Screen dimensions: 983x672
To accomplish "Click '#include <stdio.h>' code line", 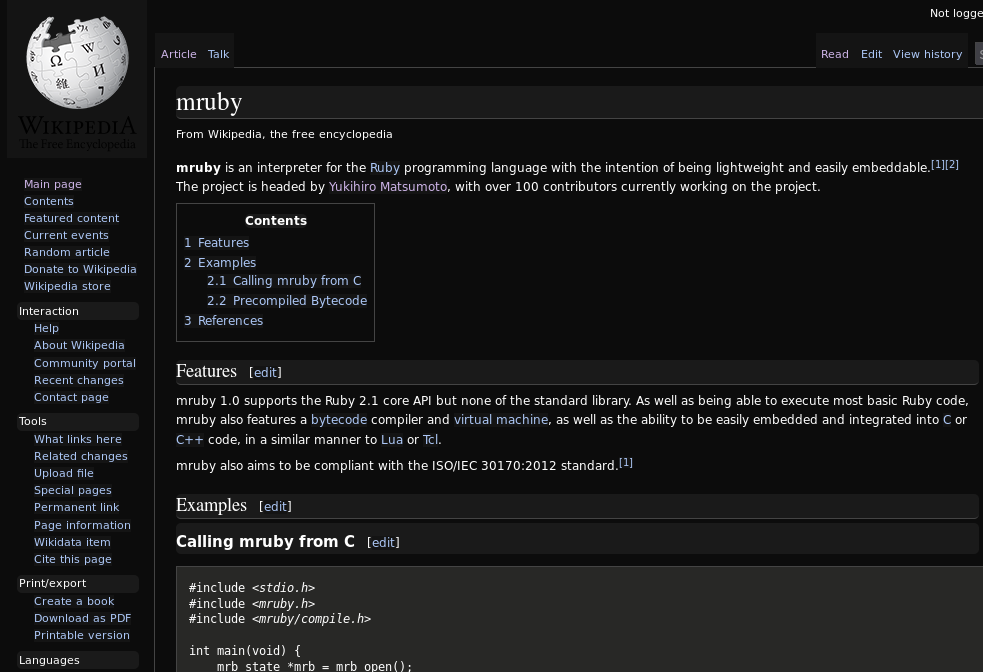I will (252, 588).
